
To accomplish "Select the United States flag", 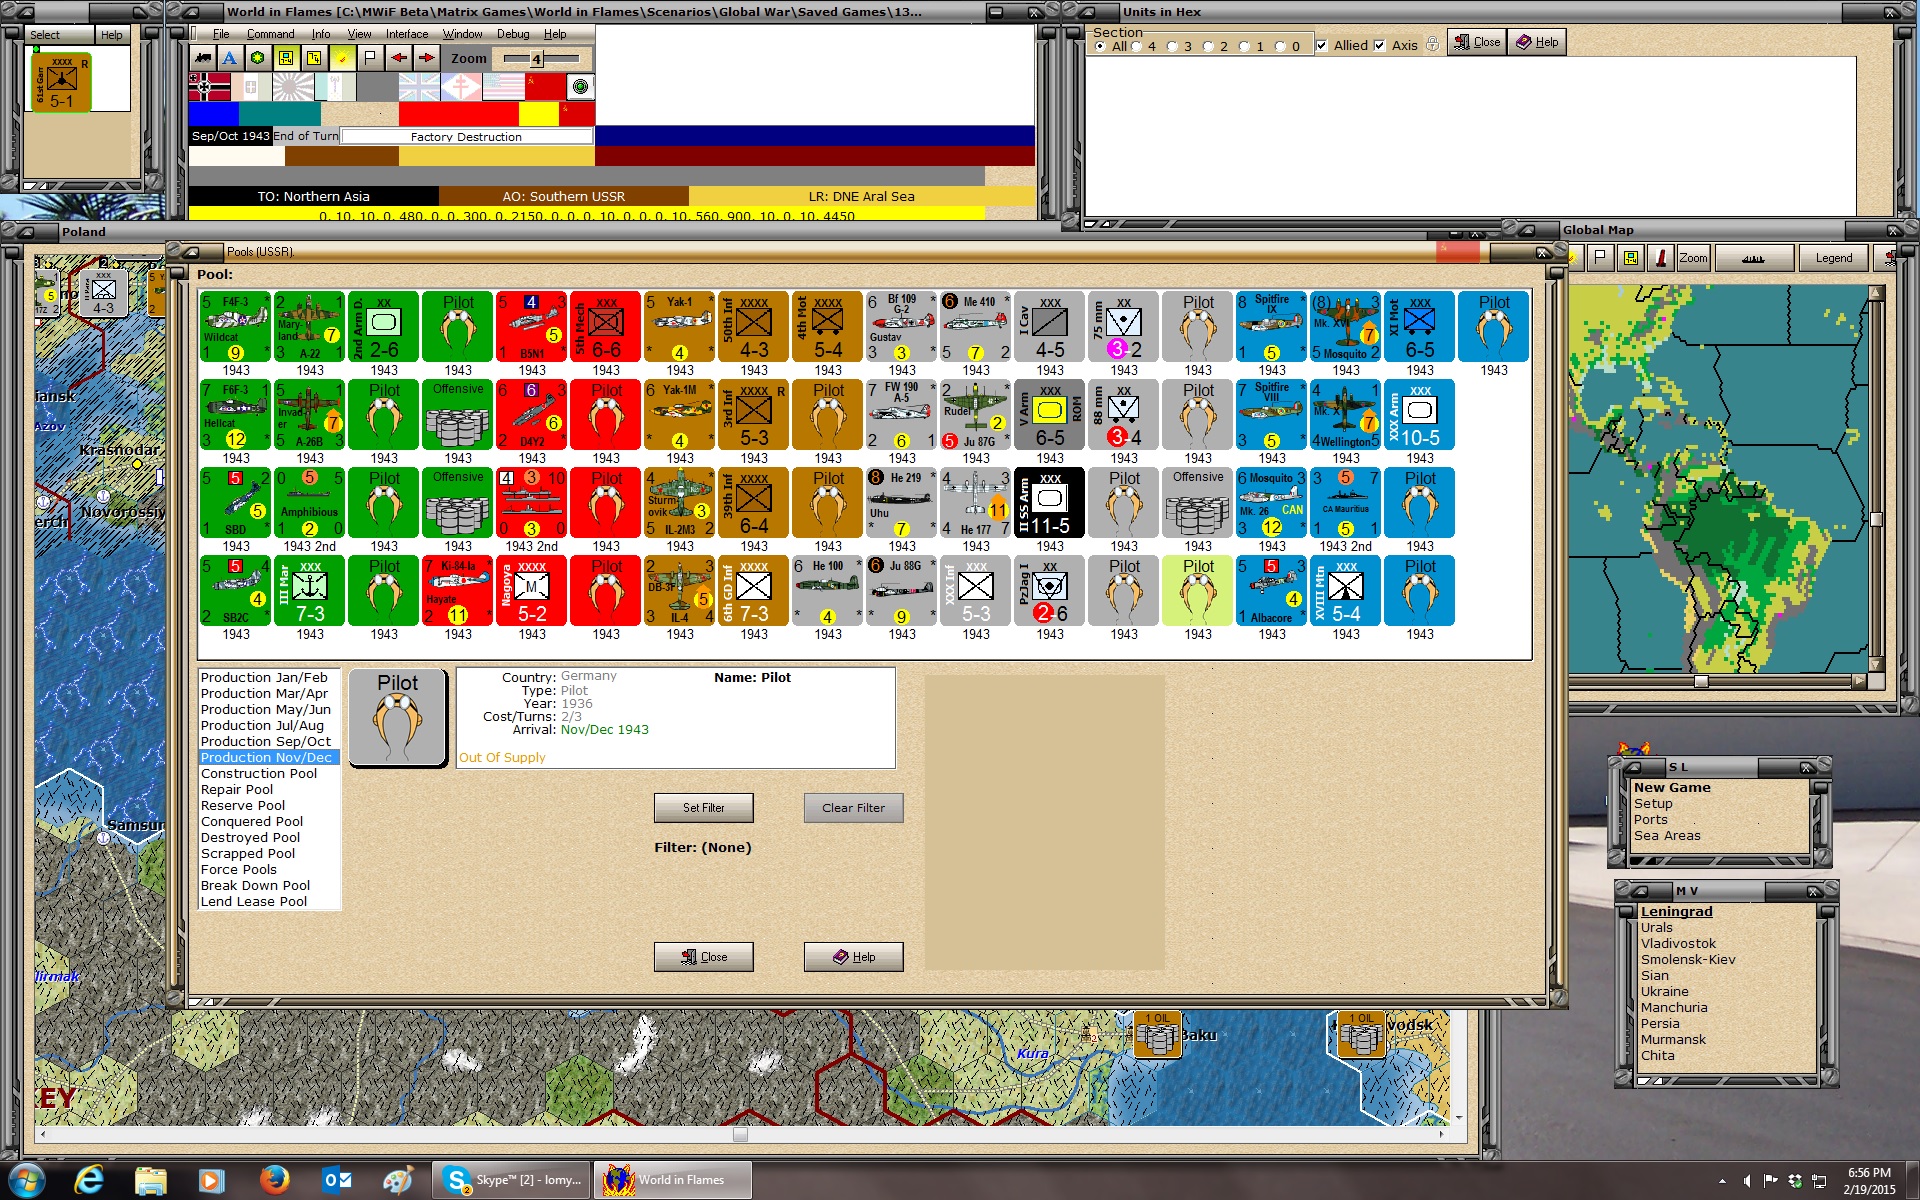I will coord(503,87).
